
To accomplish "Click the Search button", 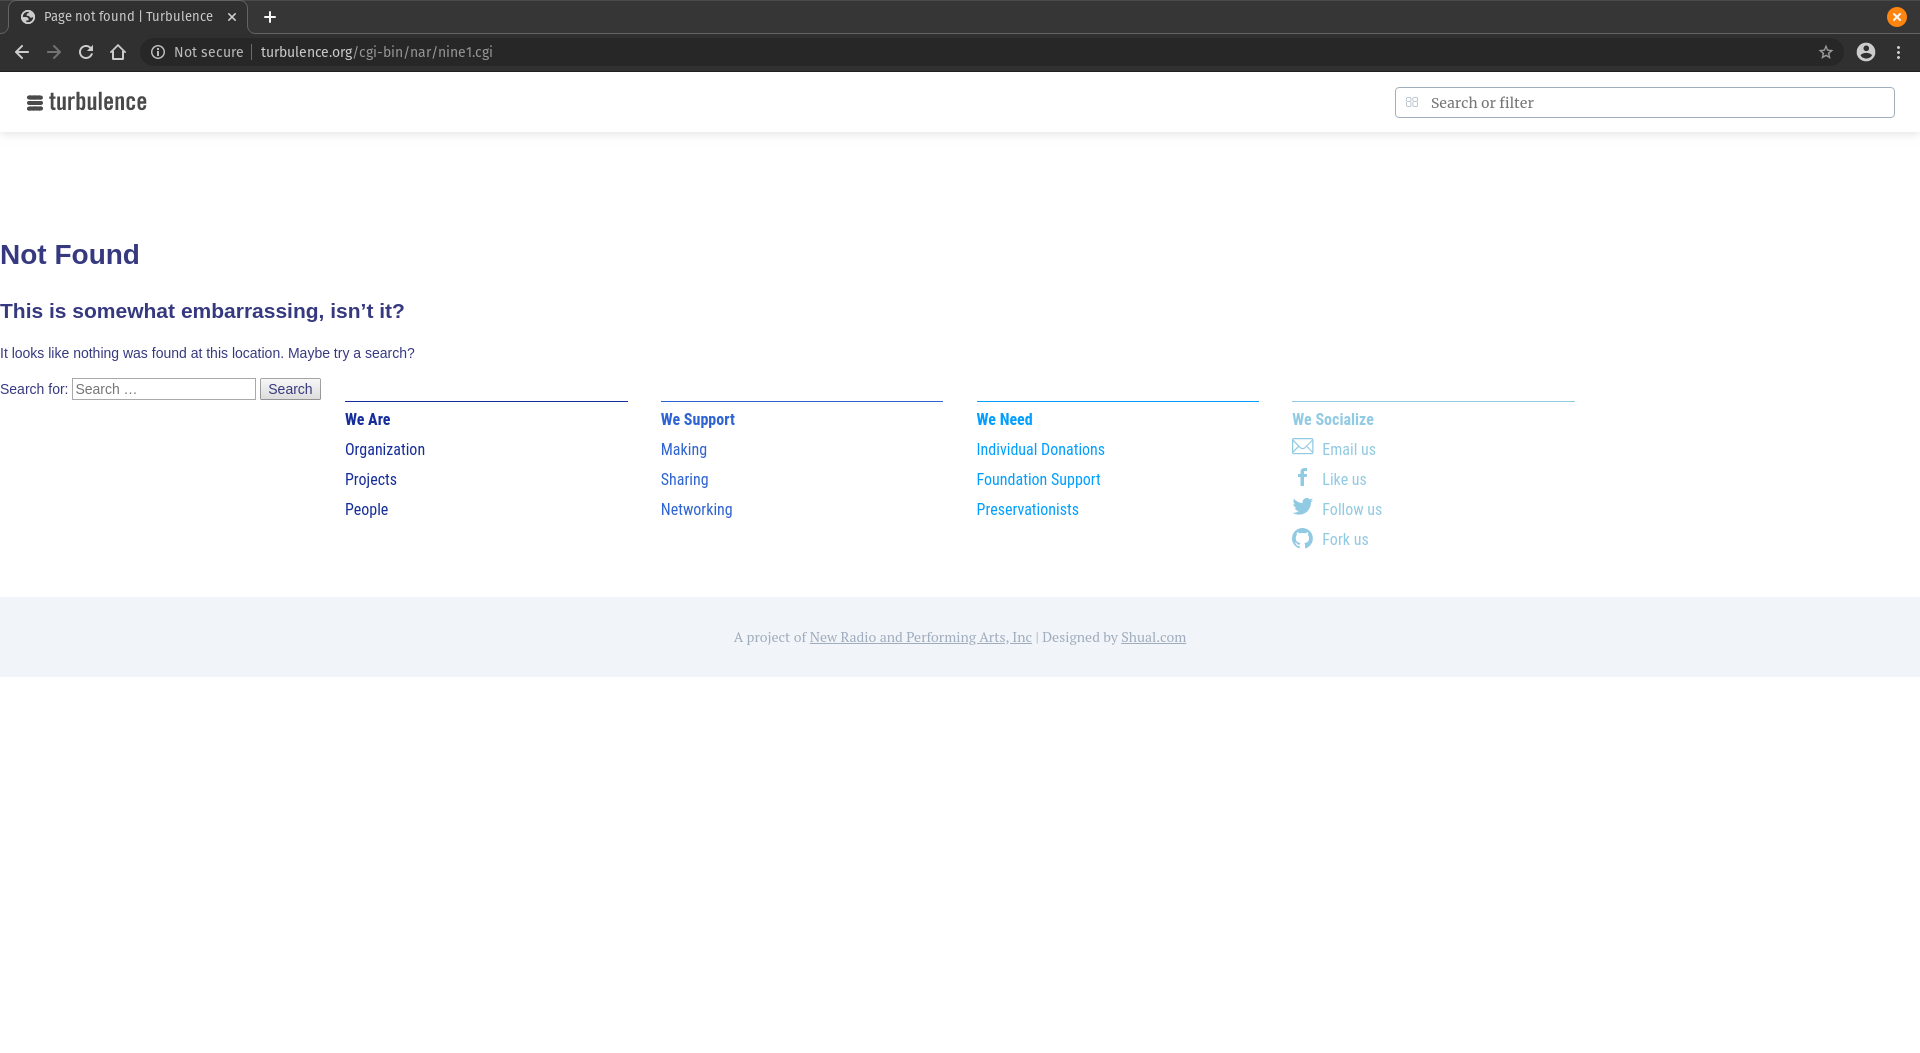I will point(290,389).
